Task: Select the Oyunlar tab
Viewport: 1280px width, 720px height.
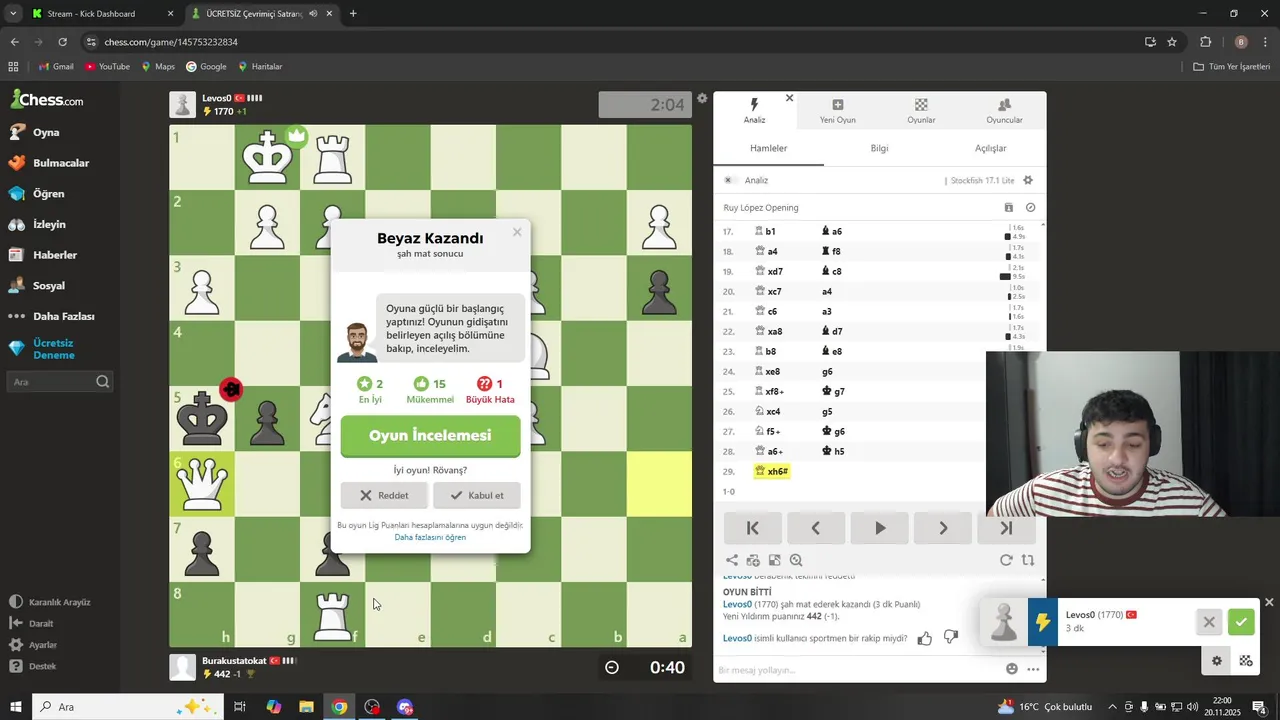Action: coord(921,110)
